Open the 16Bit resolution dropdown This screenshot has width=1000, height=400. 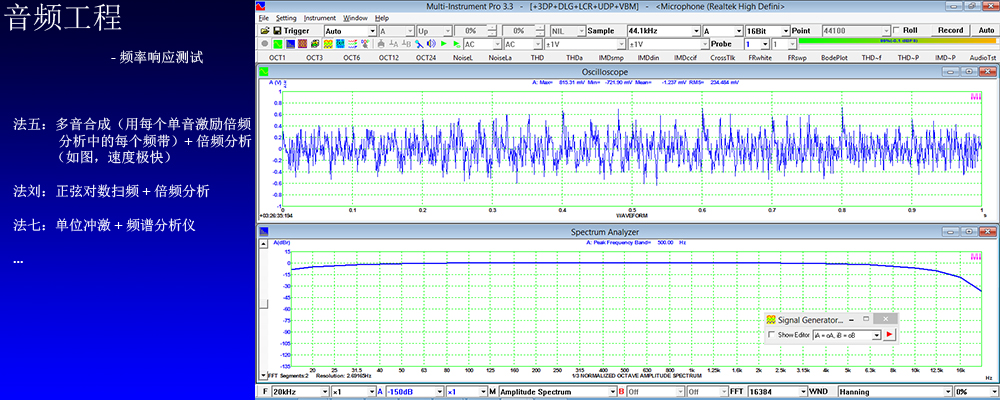[x=785, y=31]
